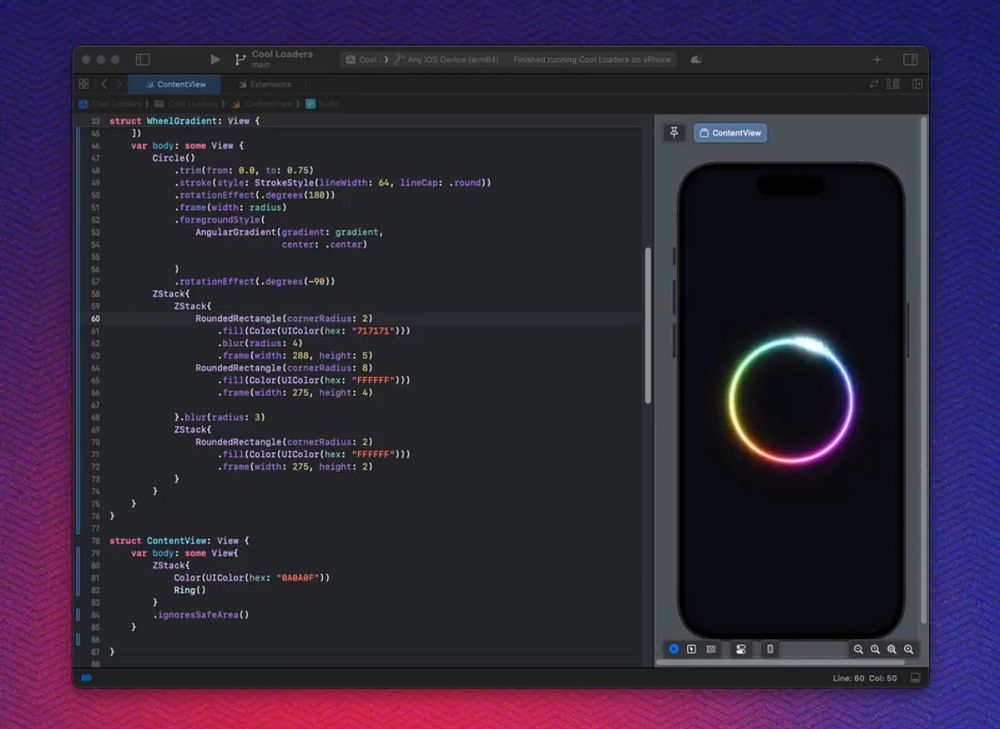
Task: Click the "struct WheelGradient: View {" sticky header
Action: coord(184,121)
